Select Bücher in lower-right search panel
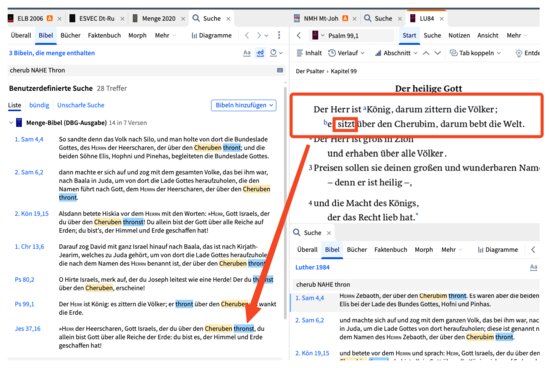The image size is (550, 368). (x=357, y=250)
